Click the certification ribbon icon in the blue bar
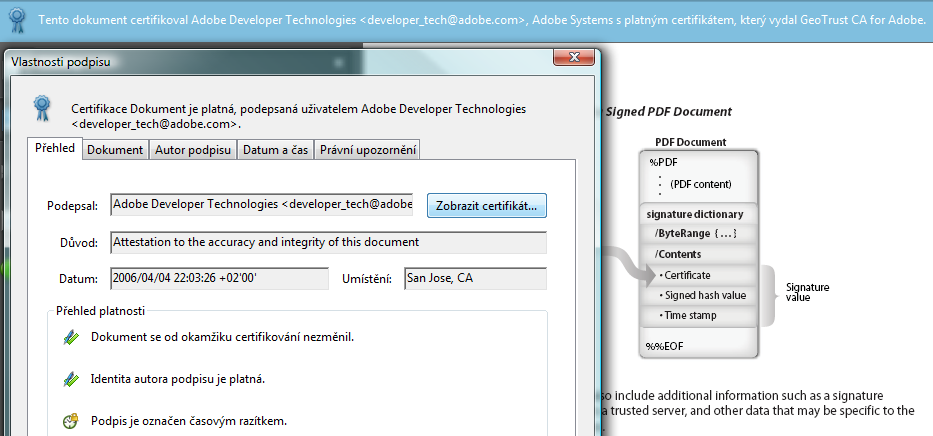This screenshot has height=436, width=933. pyautogui.click(x=17, y=20)
